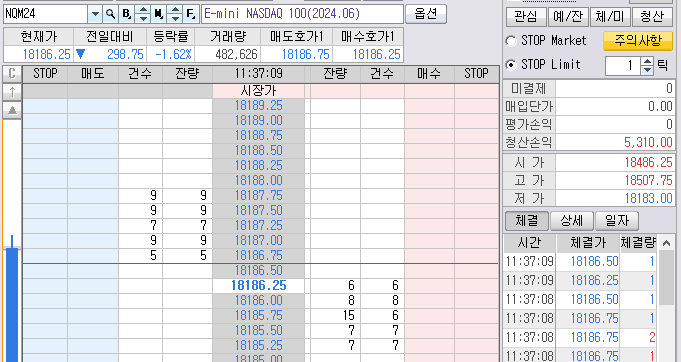Click the 체결가 column header
The height and width of the screenshot is (362, 681).
click(588, 243)
